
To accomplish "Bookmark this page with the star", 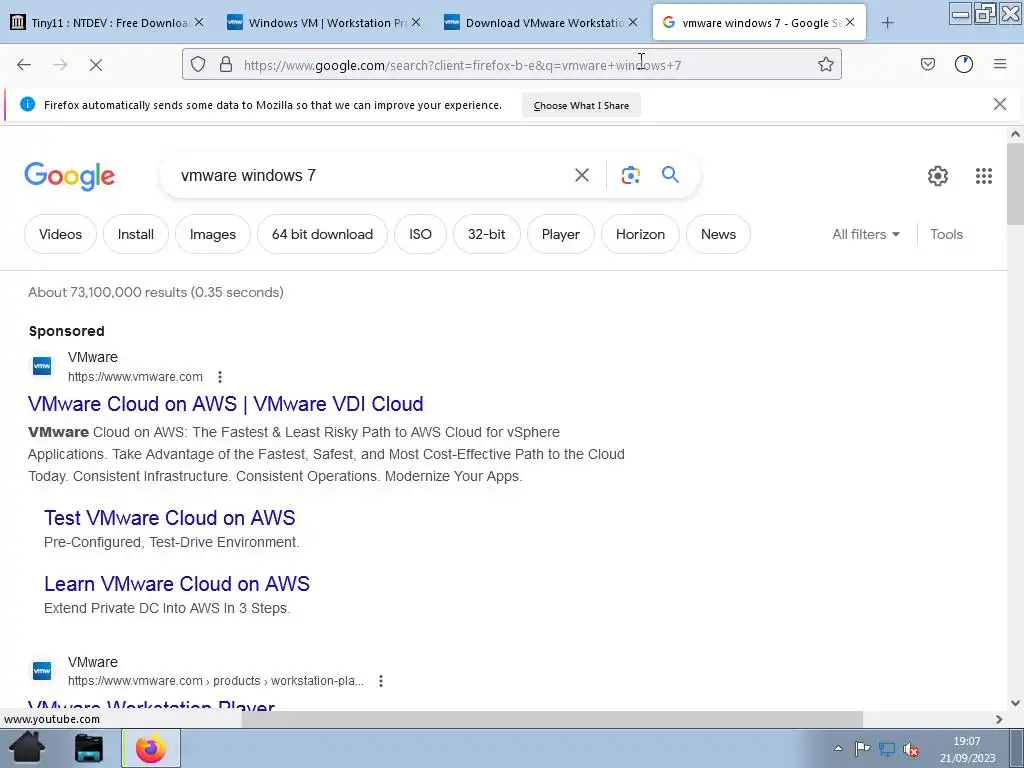I will 825,64.
